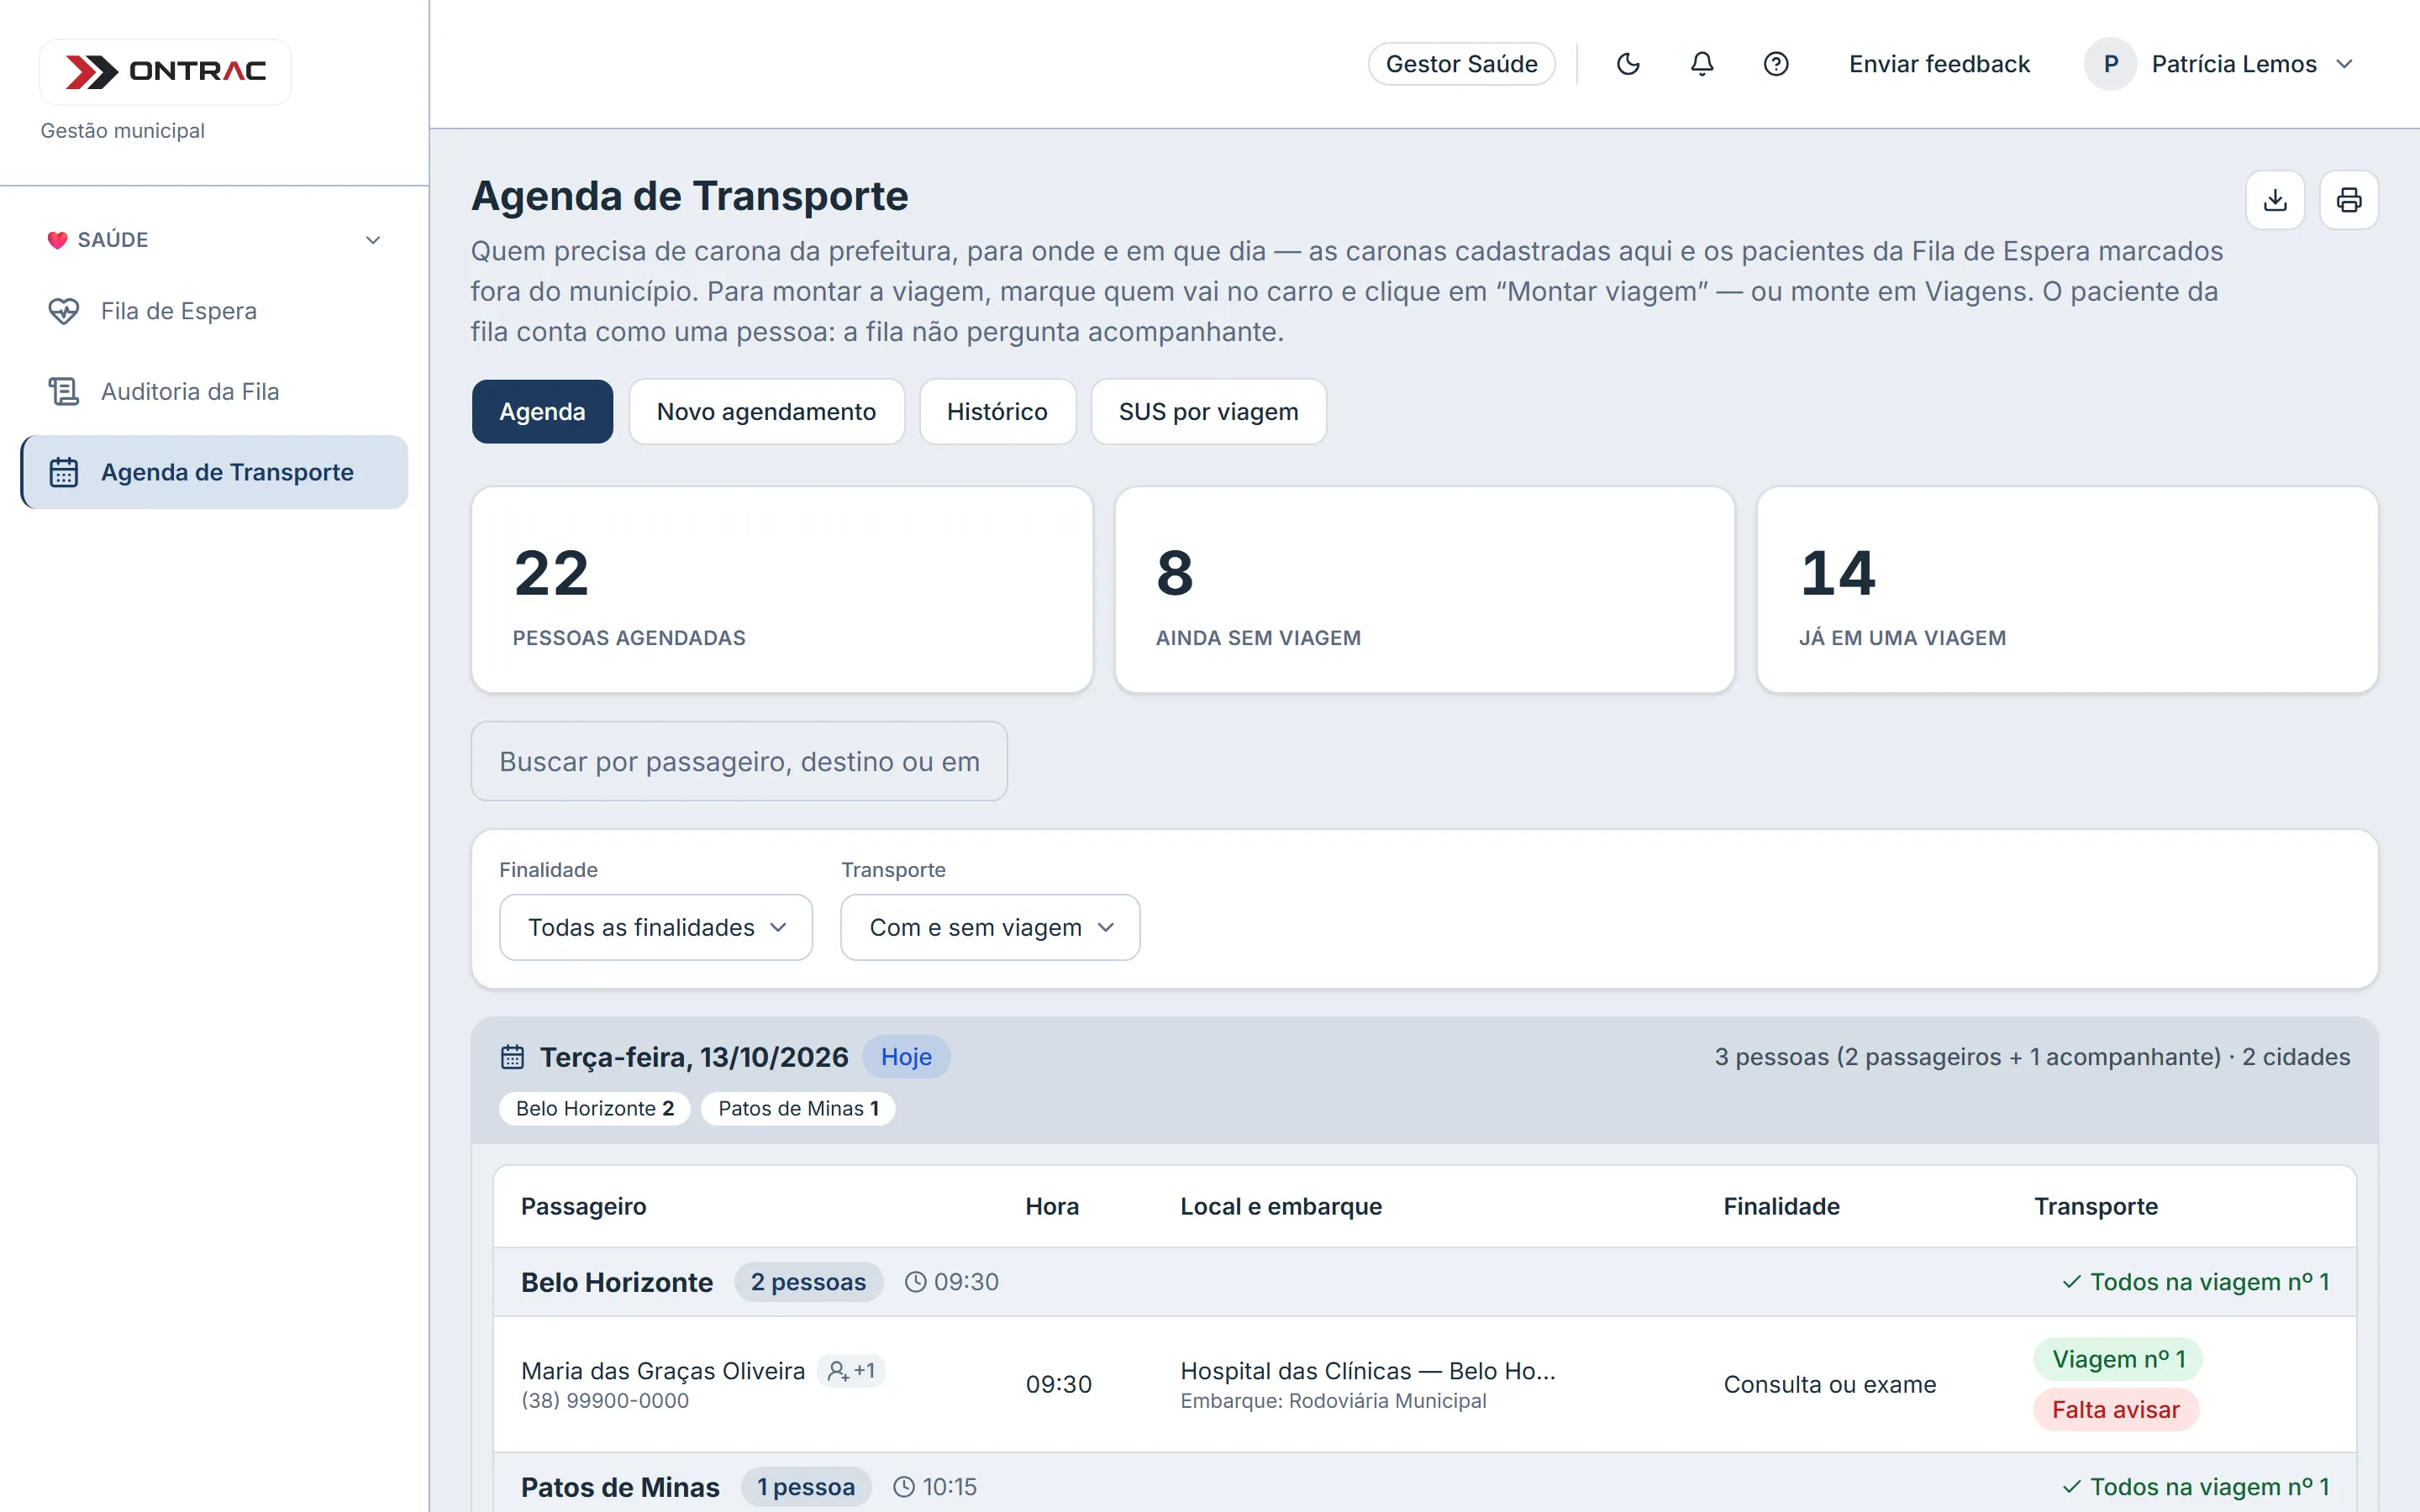Click the Hoje badge
2420x1512 pixels.
coord(906,1057)
